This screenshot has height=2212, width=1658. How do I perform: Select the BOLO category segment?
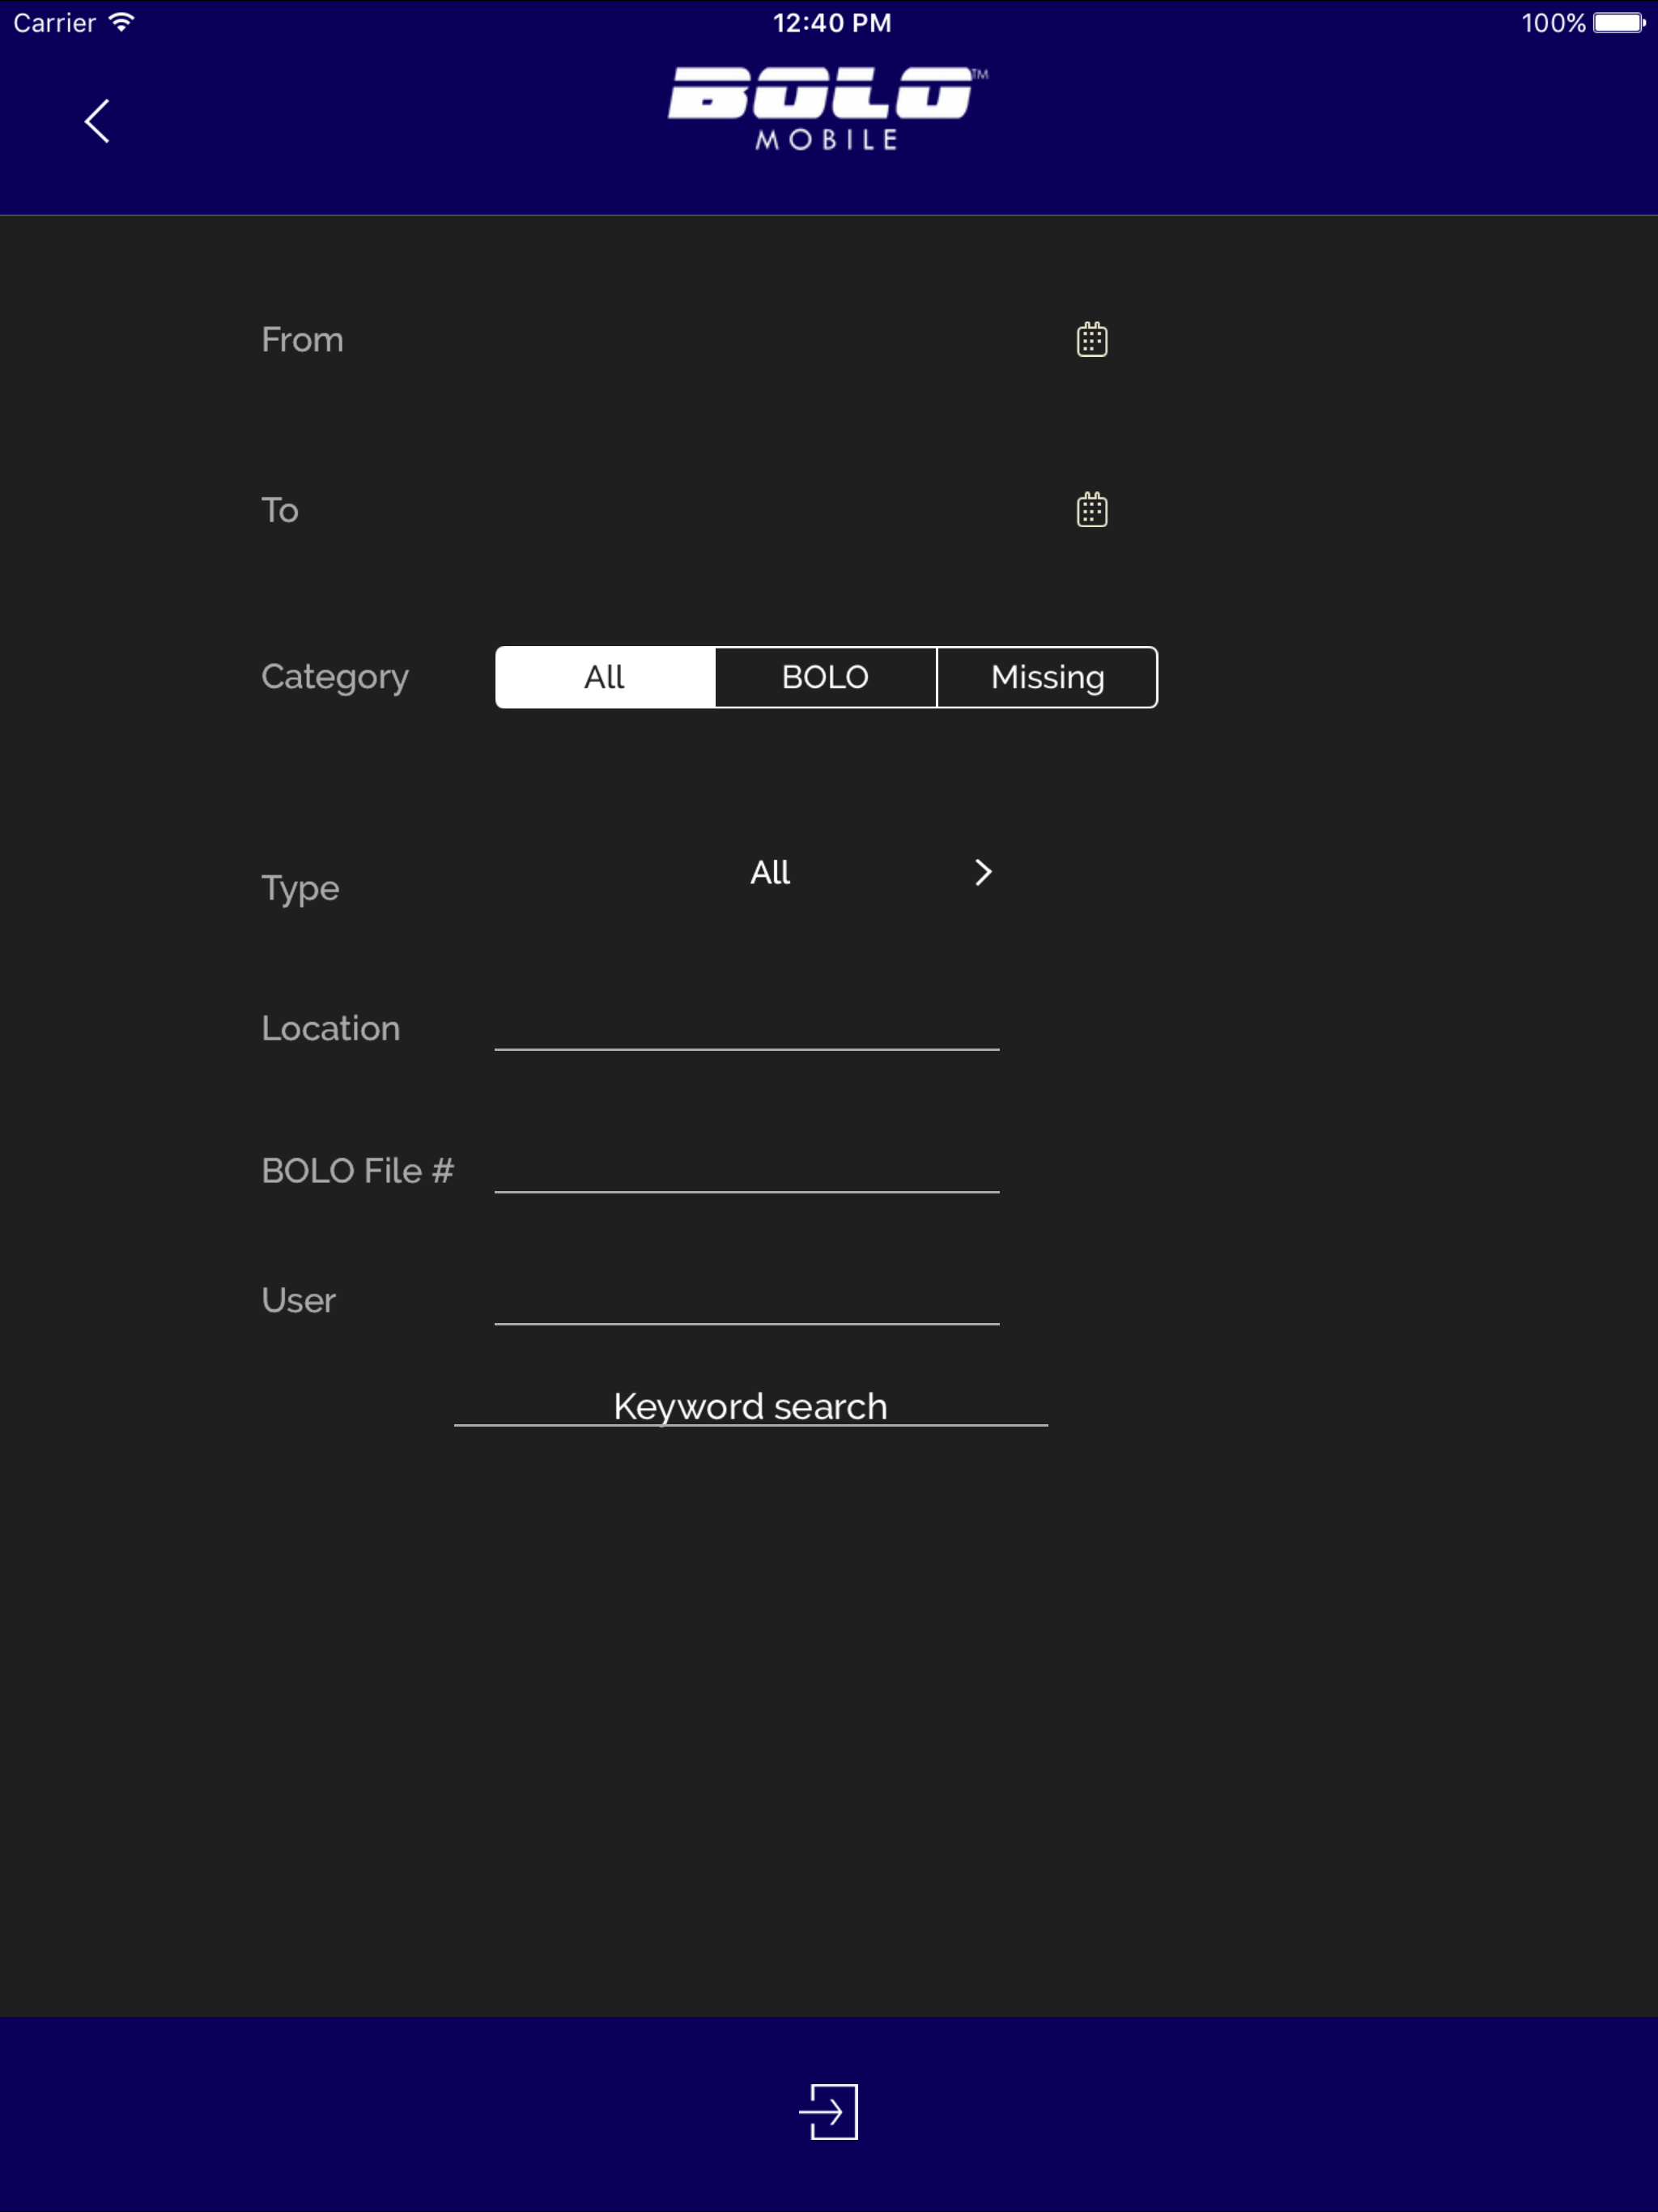click(x=825, y=677)
